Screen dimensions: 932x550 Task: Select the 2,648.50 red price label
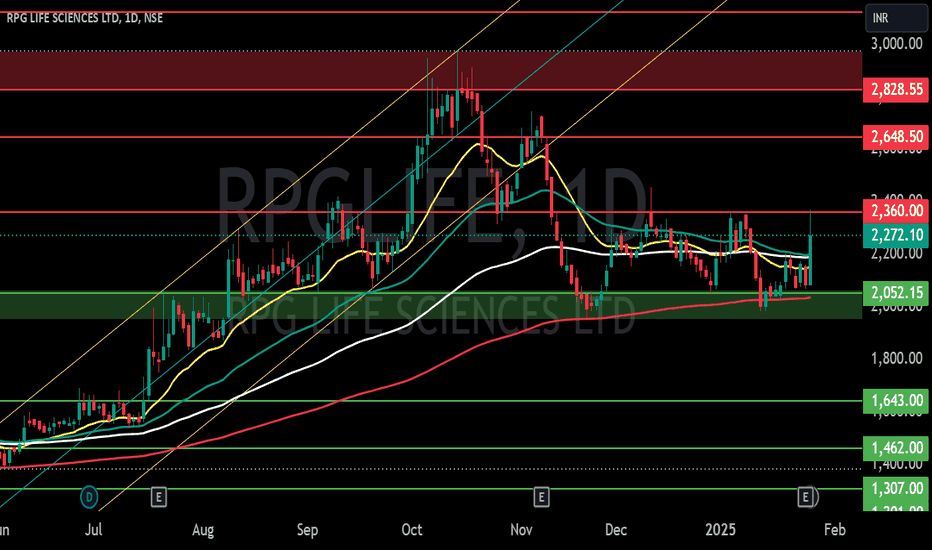[x=896, y=137]
